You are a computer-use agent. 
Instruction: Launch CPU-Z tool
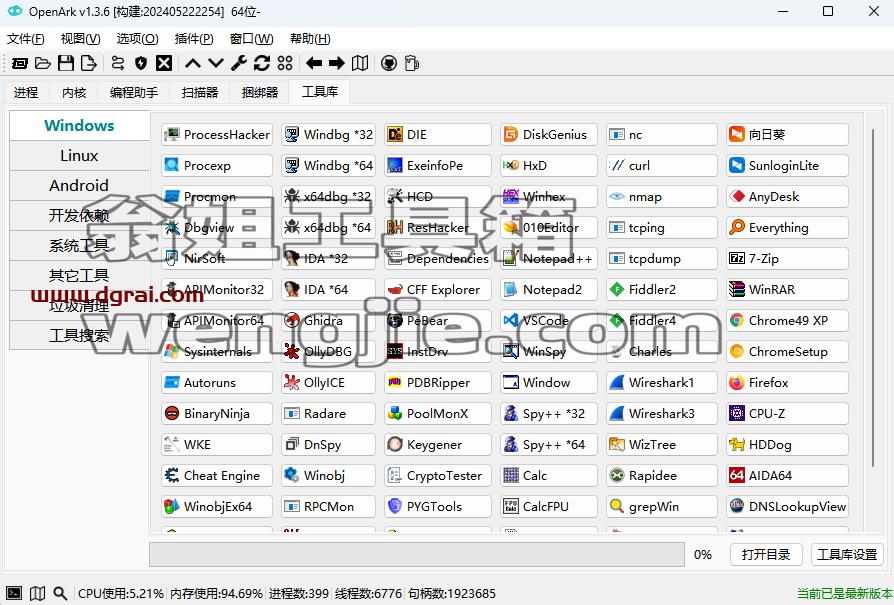(x=787, y=413)
